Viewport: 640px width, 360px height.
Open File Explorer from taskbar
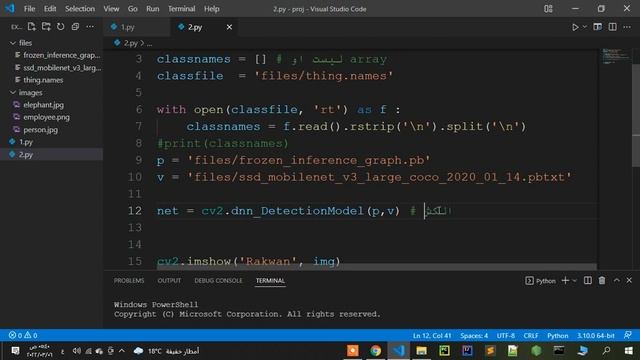click(x=421, y=351)
